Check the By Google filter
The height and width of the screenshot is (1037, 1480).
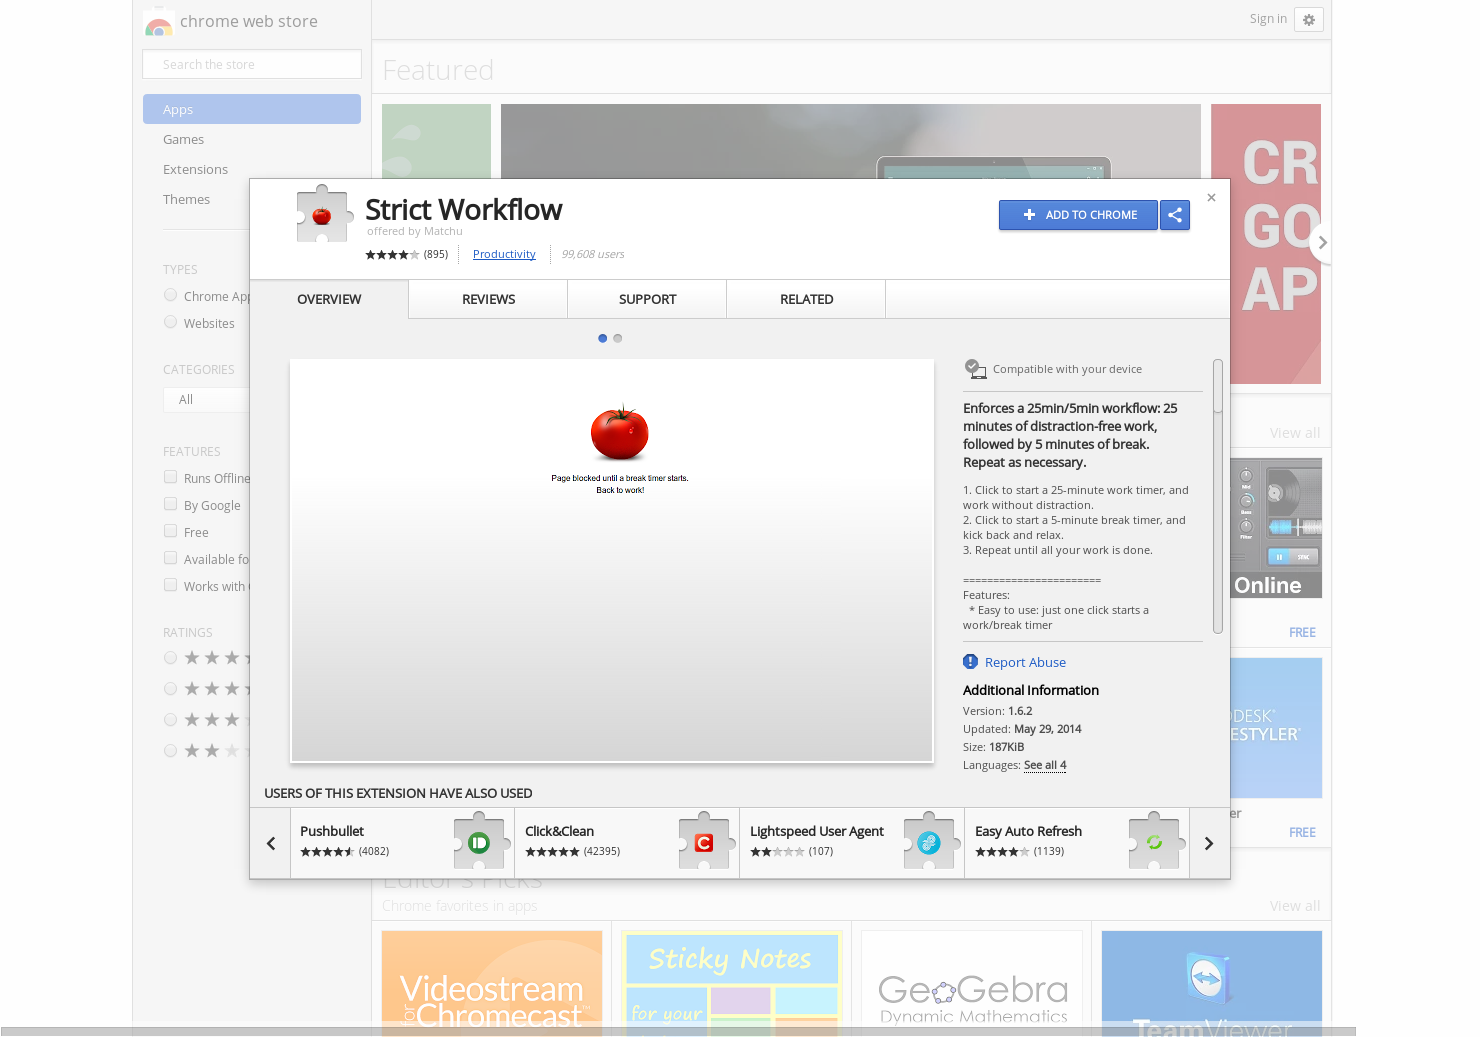170,504
